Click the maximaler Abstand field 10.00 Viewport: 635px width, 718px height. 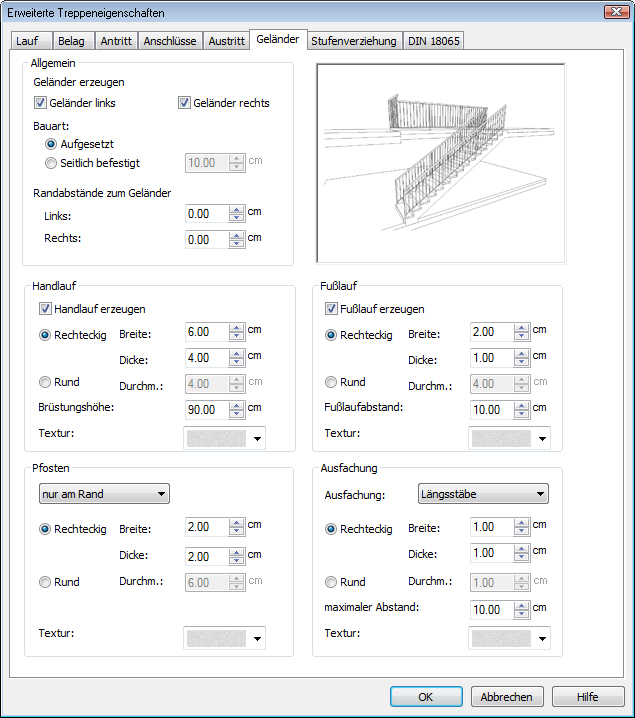point(492,609)
